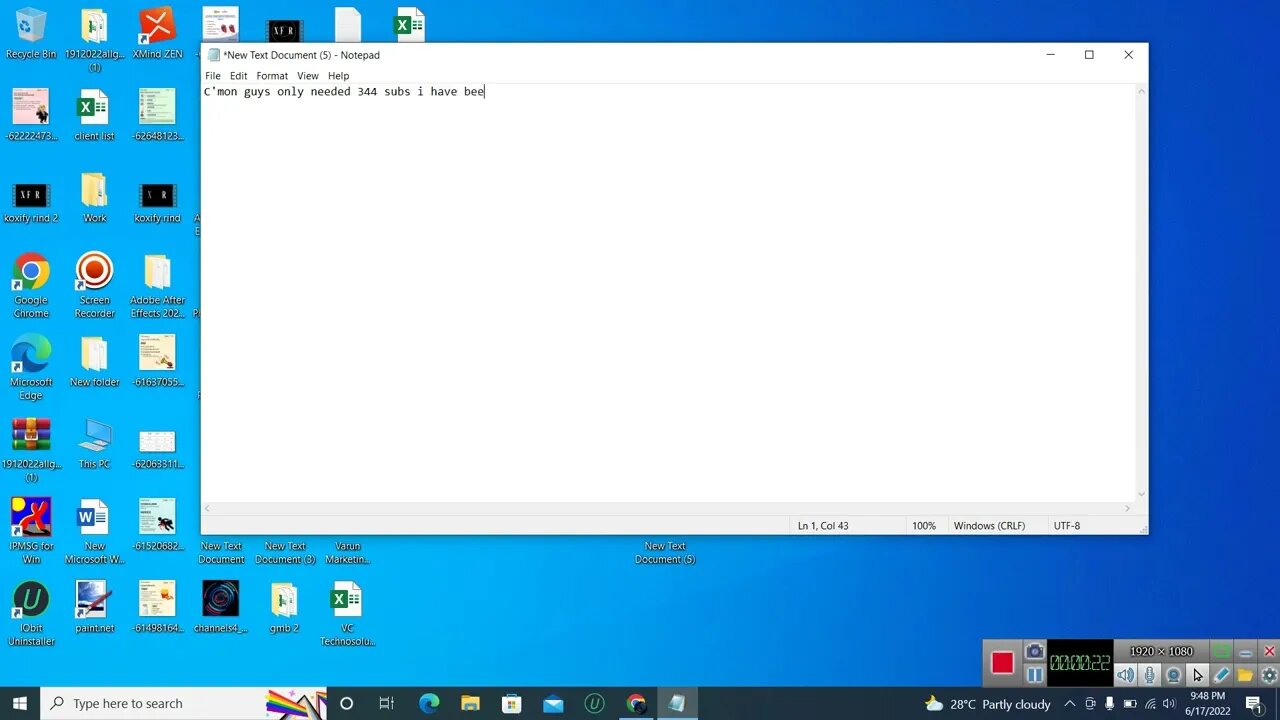Screen dimensions: 1280x720
Task: Open Task View from the taskbar
Action: click(x=387, y=703)
